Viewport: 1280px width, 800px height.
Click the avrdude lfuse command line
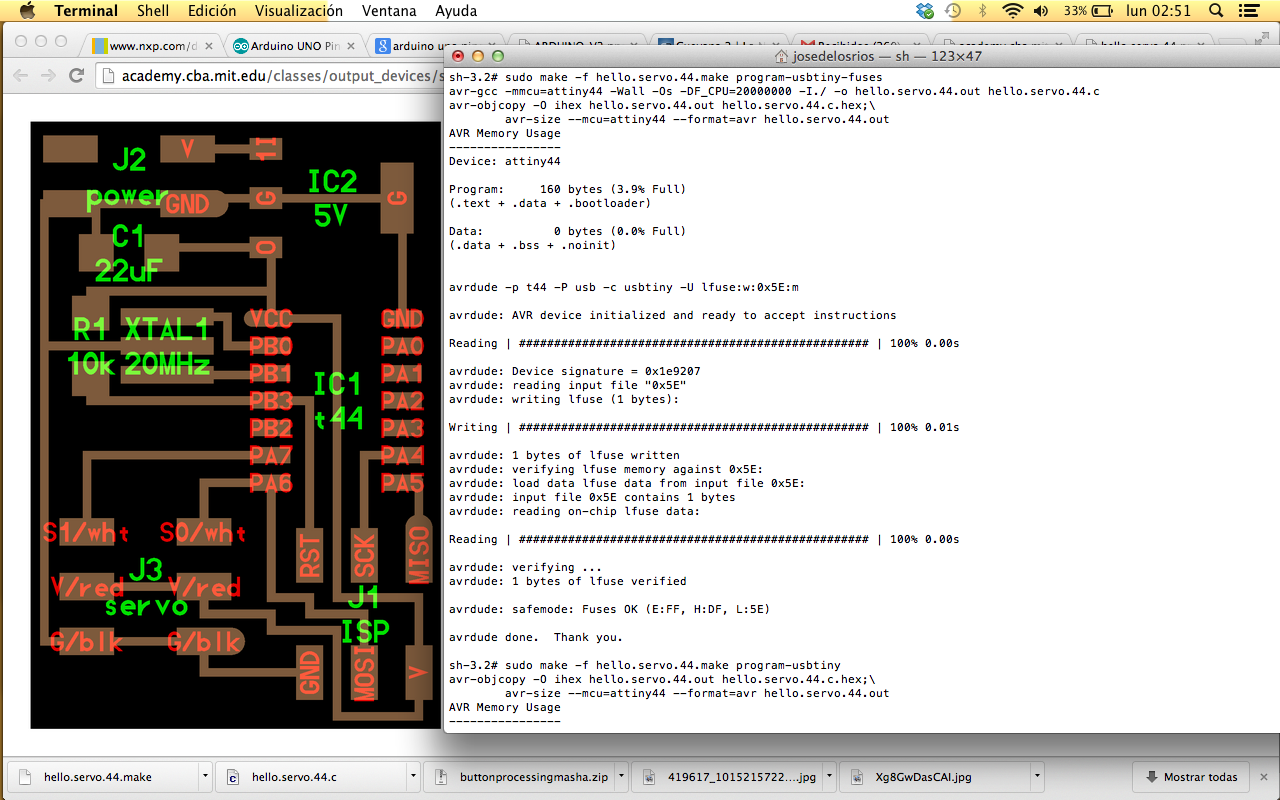(x=624, y=287)
